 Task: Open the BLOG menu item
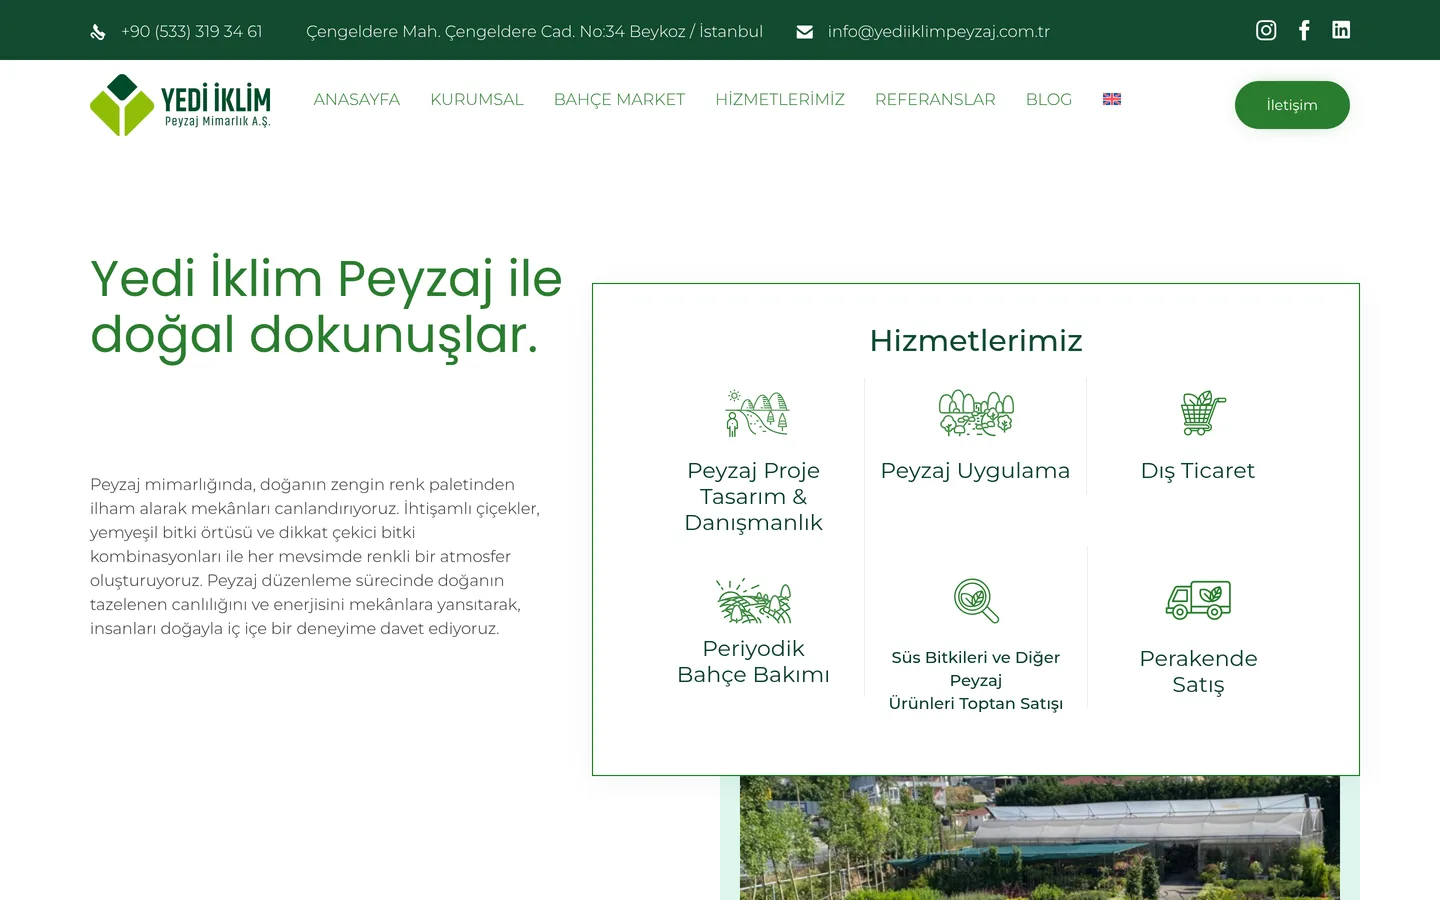click(1049, 99)
